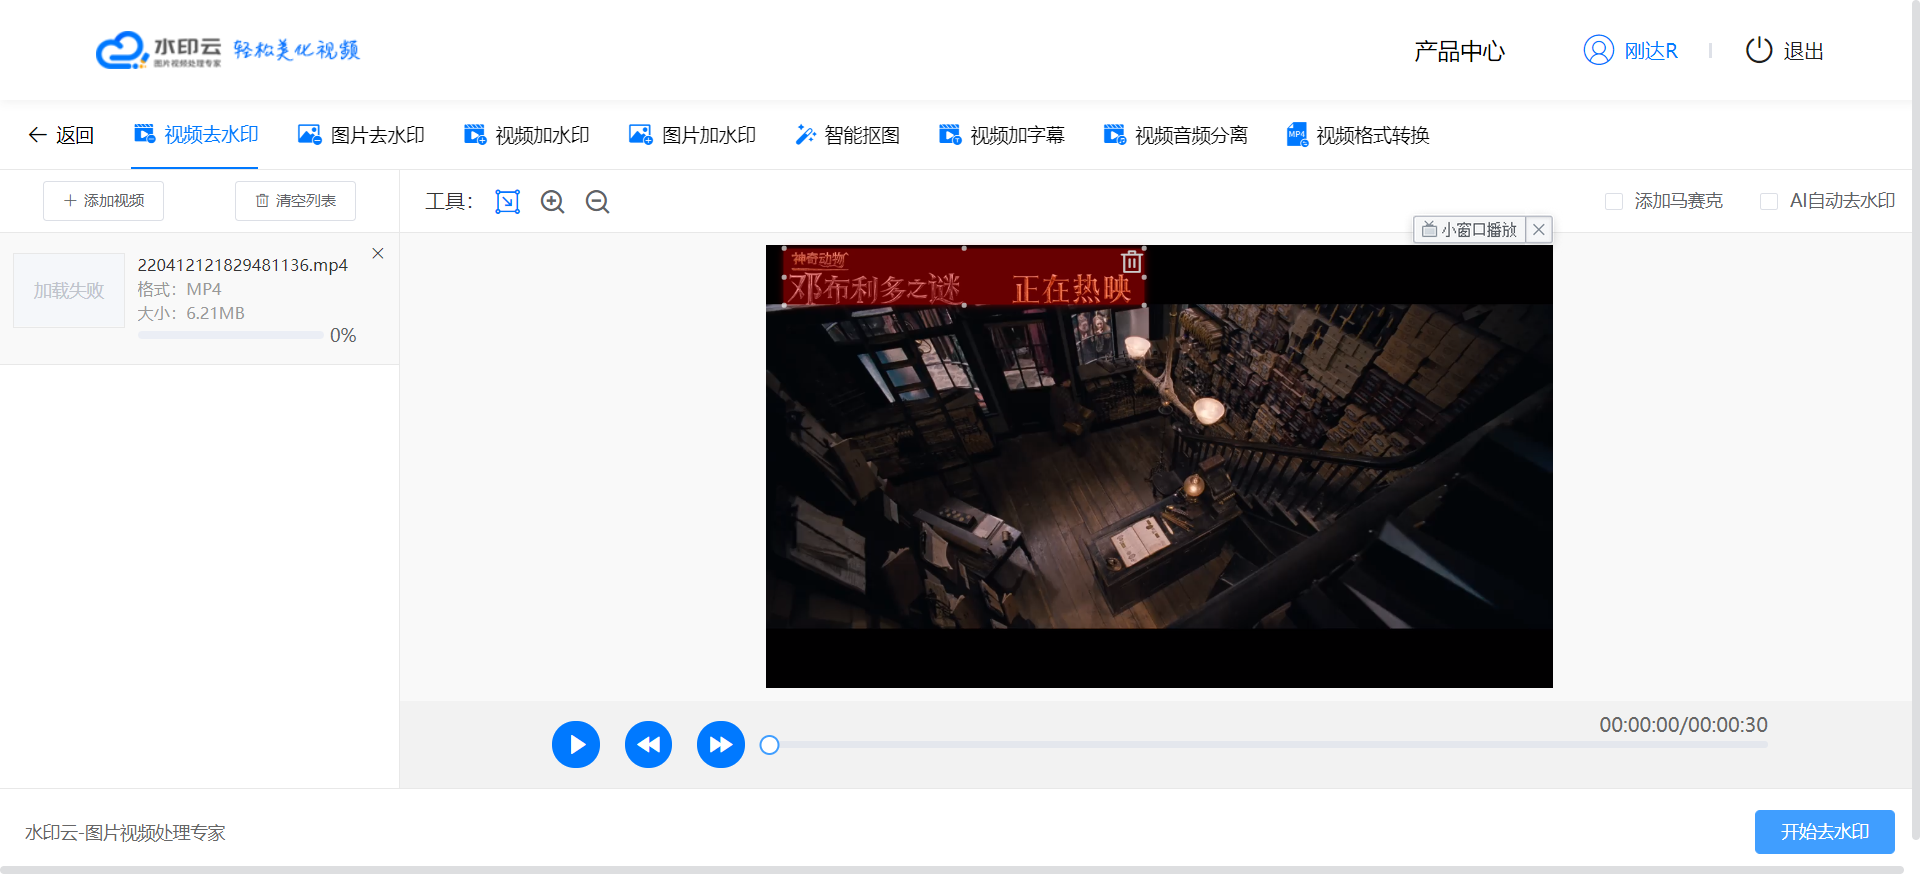Viewport: 1920px width, 874px height.
Task: Open 产品中心 menu
Action: click(x=1459, y=51)
